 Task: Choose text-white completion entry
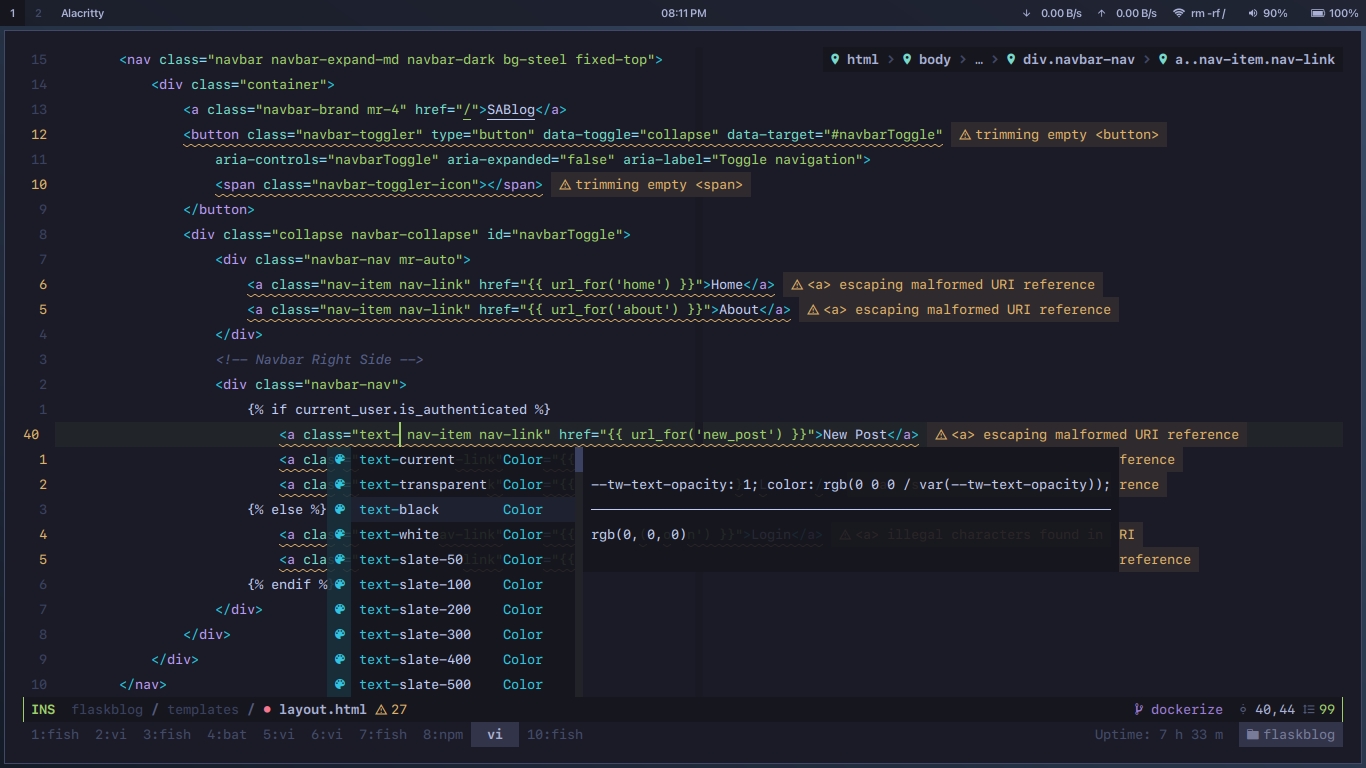click(451, 534)
